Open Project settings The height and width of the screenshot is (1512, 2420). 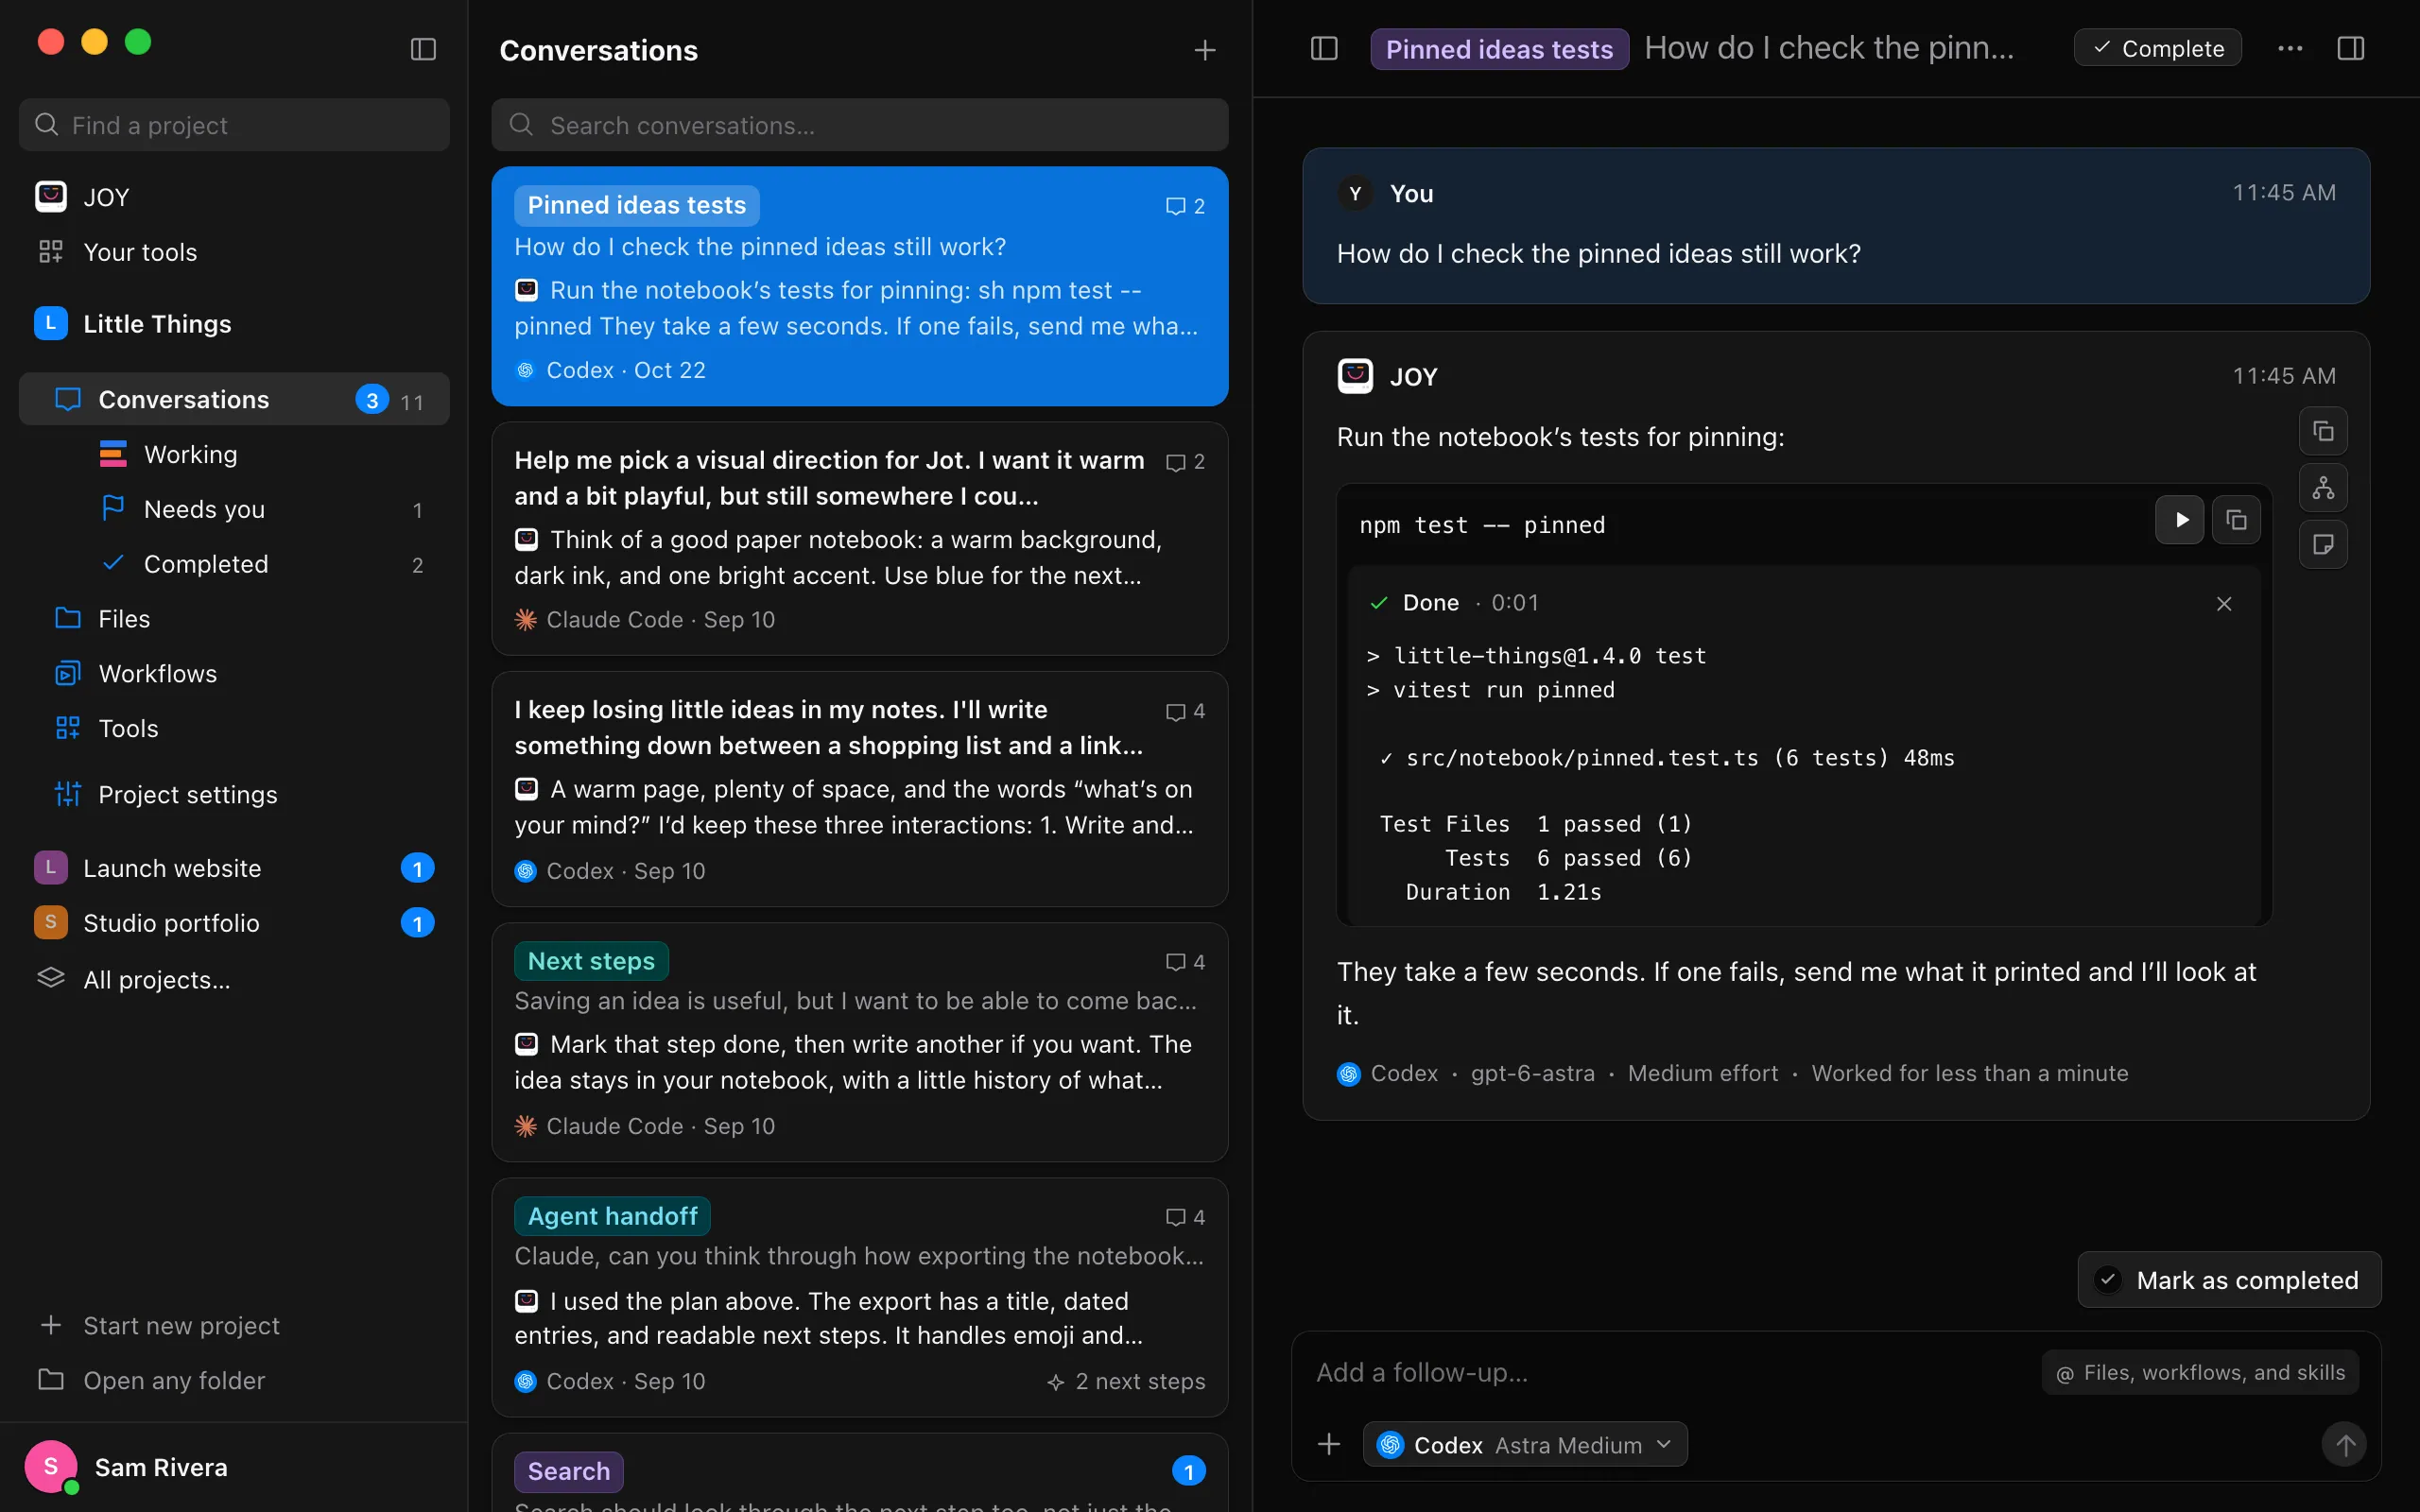[x=234, y=795]
